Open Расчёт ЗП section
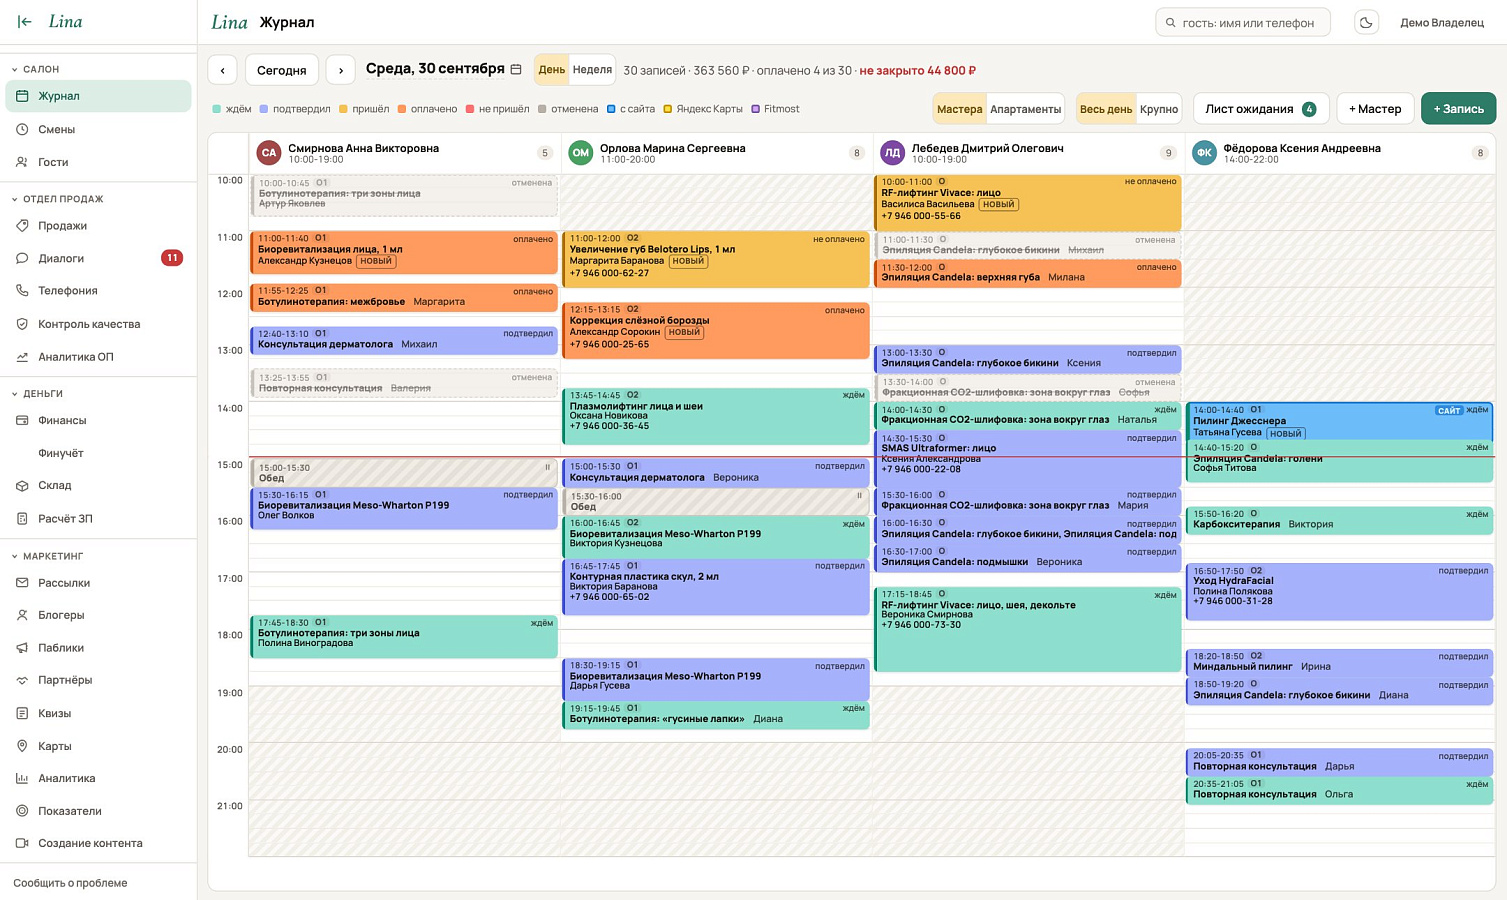1507x900 pixels. pyautogui.click(x=98, y=519)
